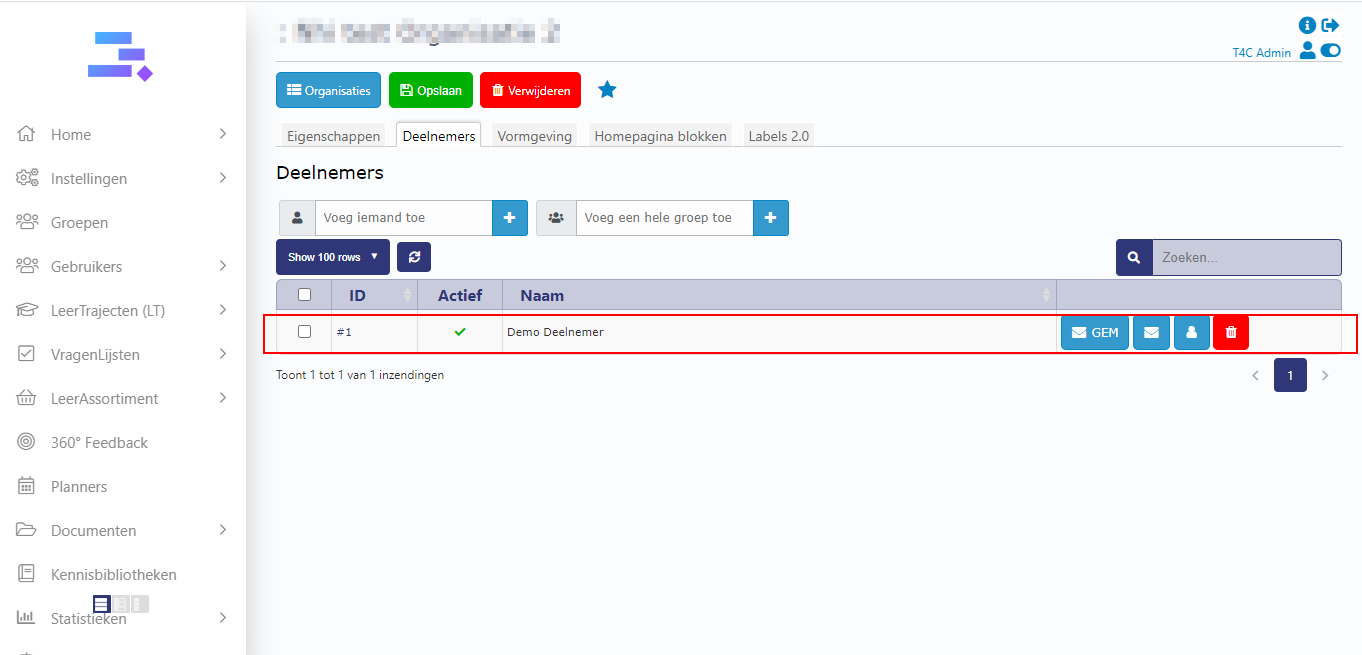
Task: Open the Show 100 rows dropdown
Action: 333,257
